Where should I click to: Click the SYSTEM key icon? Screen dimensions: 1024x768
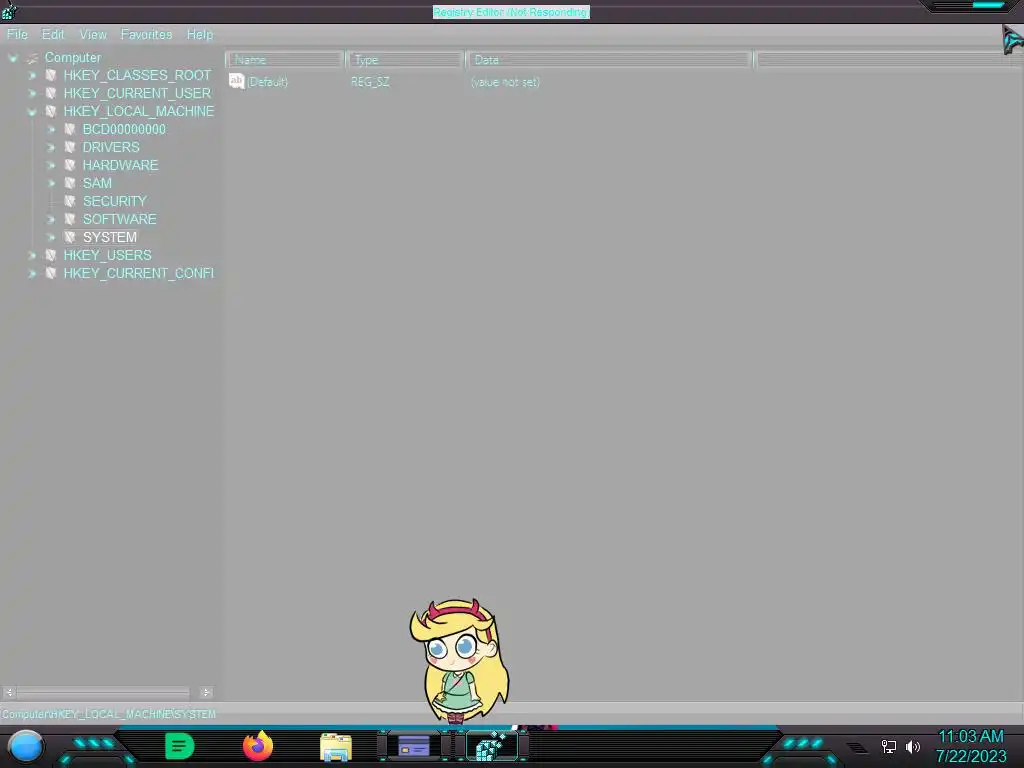click(69, 237)
